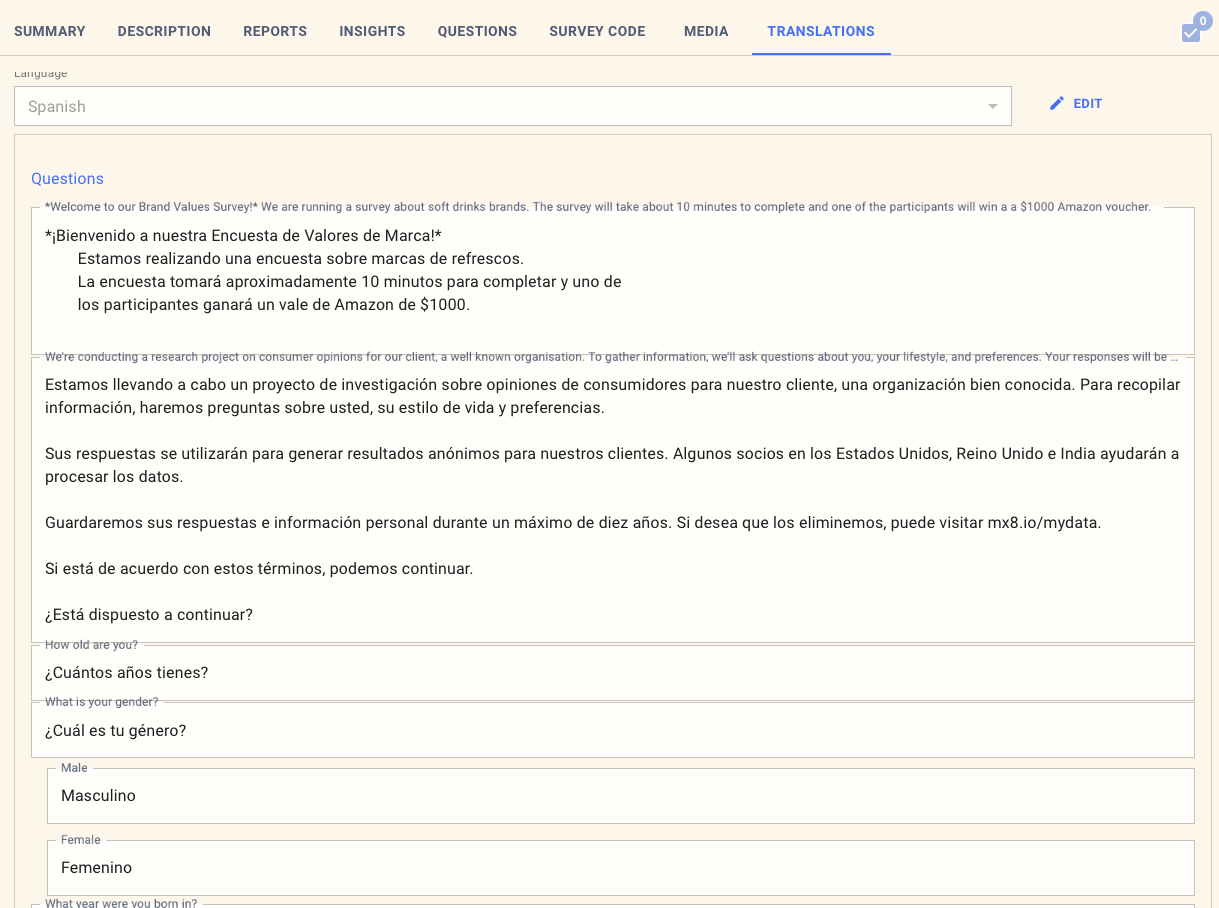
Task: Click the '¿Cuál es tu género?' field
Action: 612,731
